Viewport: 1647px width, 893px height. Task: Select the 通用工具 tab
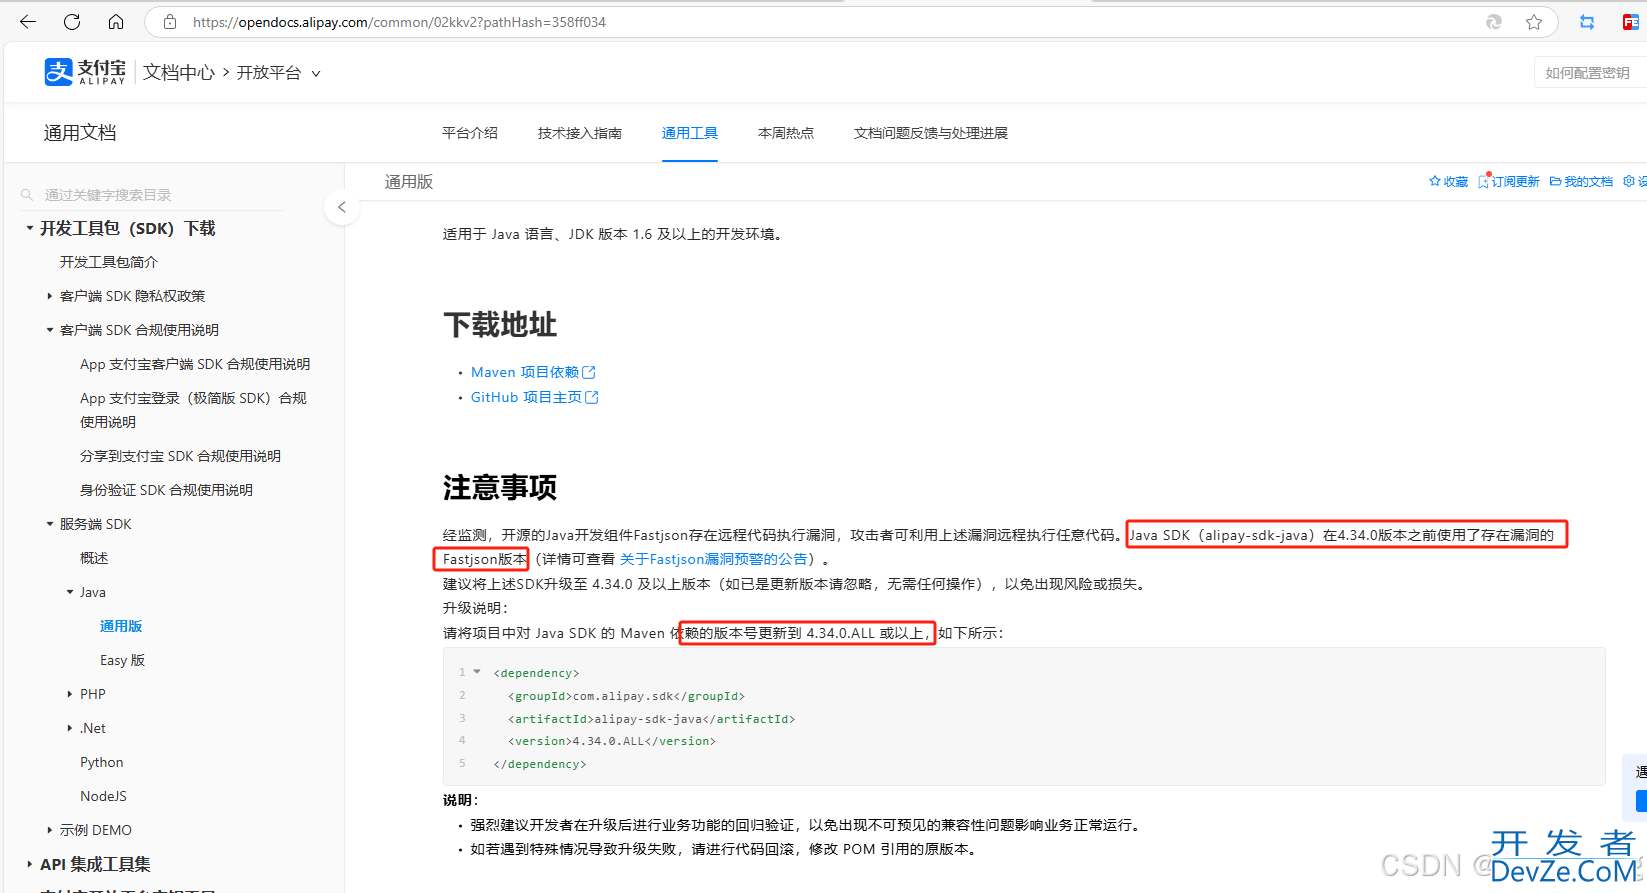click(x=690, y=133)
